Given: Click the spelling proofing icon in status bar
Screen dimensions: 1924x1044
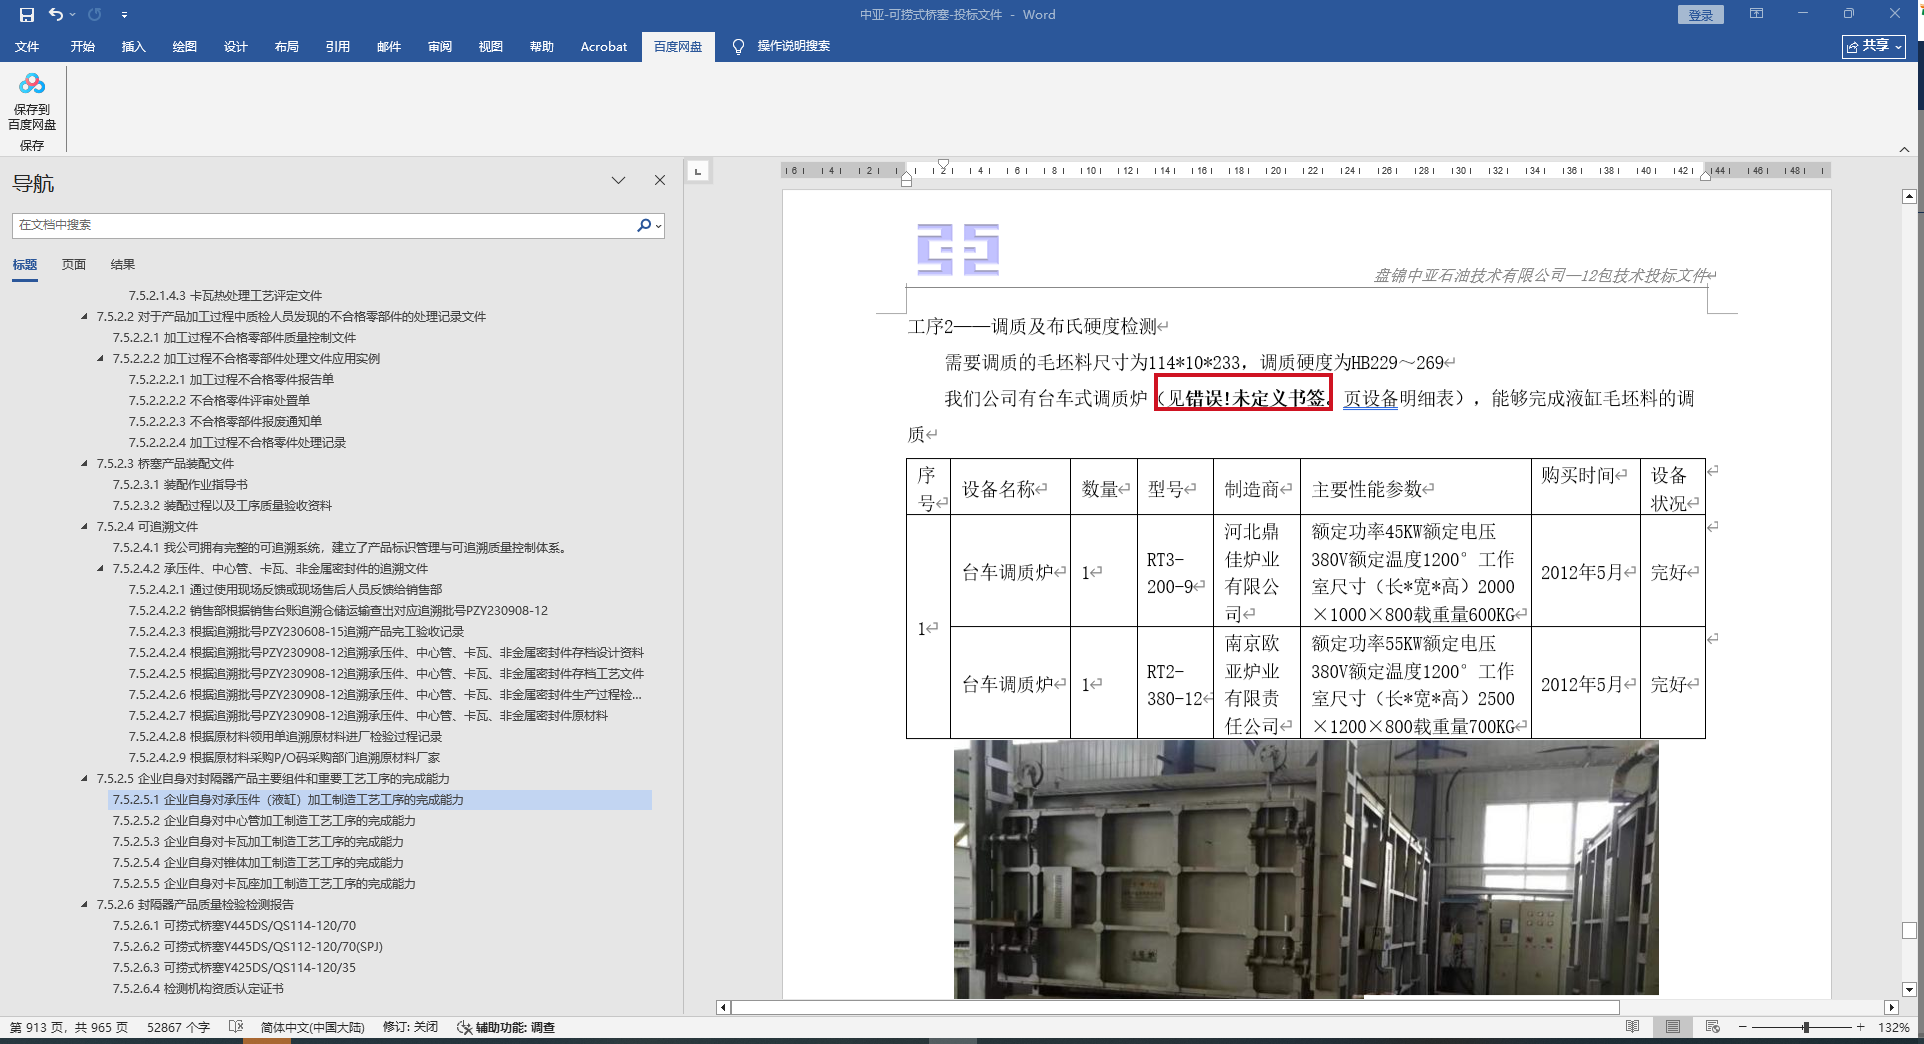Looking at the screenshot, I should point(236,1027).
